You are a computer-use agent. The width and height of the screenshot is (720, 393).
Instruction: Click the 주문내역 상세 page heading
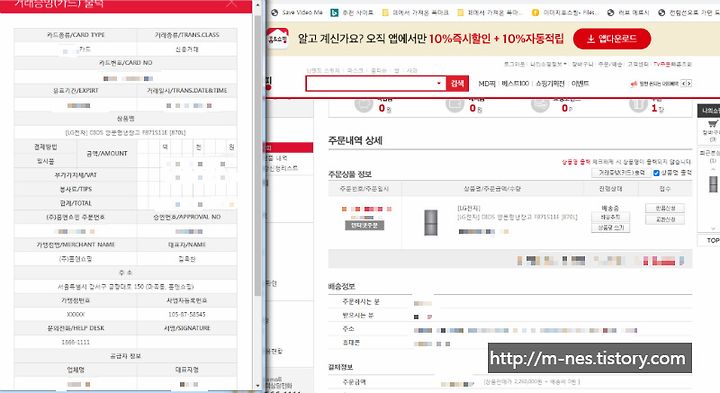pos(355,140)
